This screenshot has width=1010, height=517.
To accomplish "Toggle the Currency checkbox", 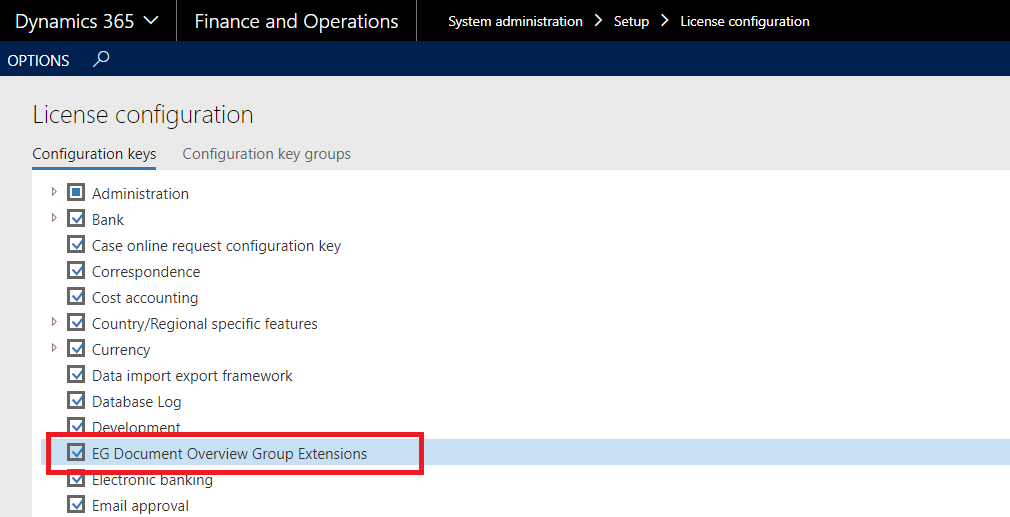I will (x=76, y=348).
